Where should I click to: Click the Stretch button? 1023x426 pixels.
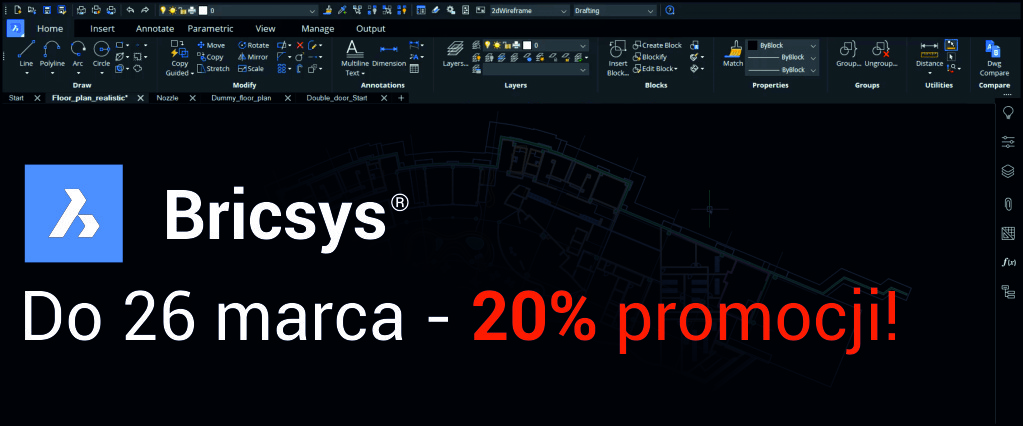point(213,68)
